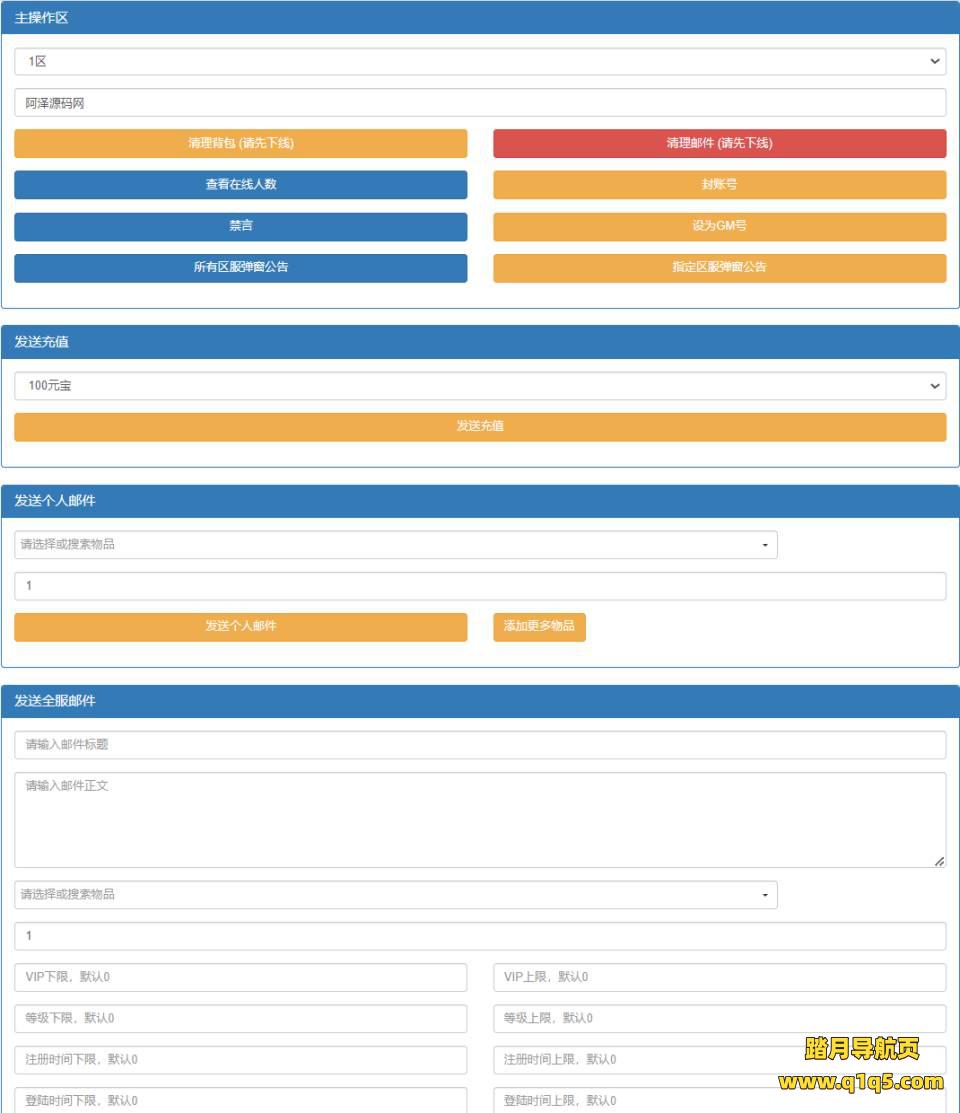Click the 等级上限 input field
Screen dimensions: 960x1113
pyautogui.click(x=719, y=1019)
